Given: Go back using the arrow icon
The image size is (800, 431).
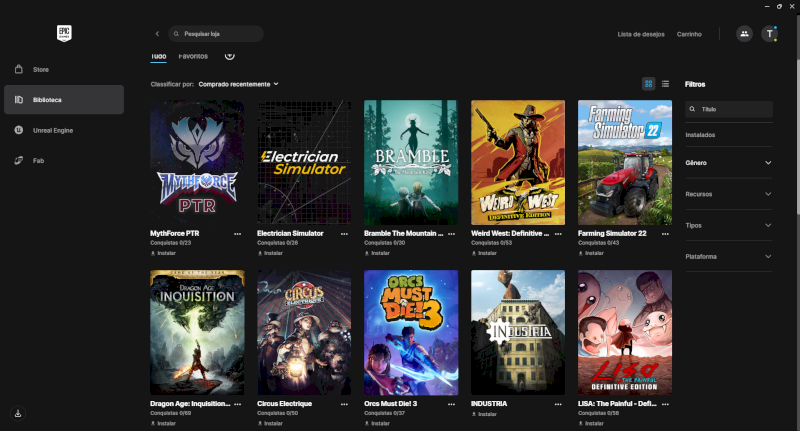Looking at the screenshot, I should (157, 34).
